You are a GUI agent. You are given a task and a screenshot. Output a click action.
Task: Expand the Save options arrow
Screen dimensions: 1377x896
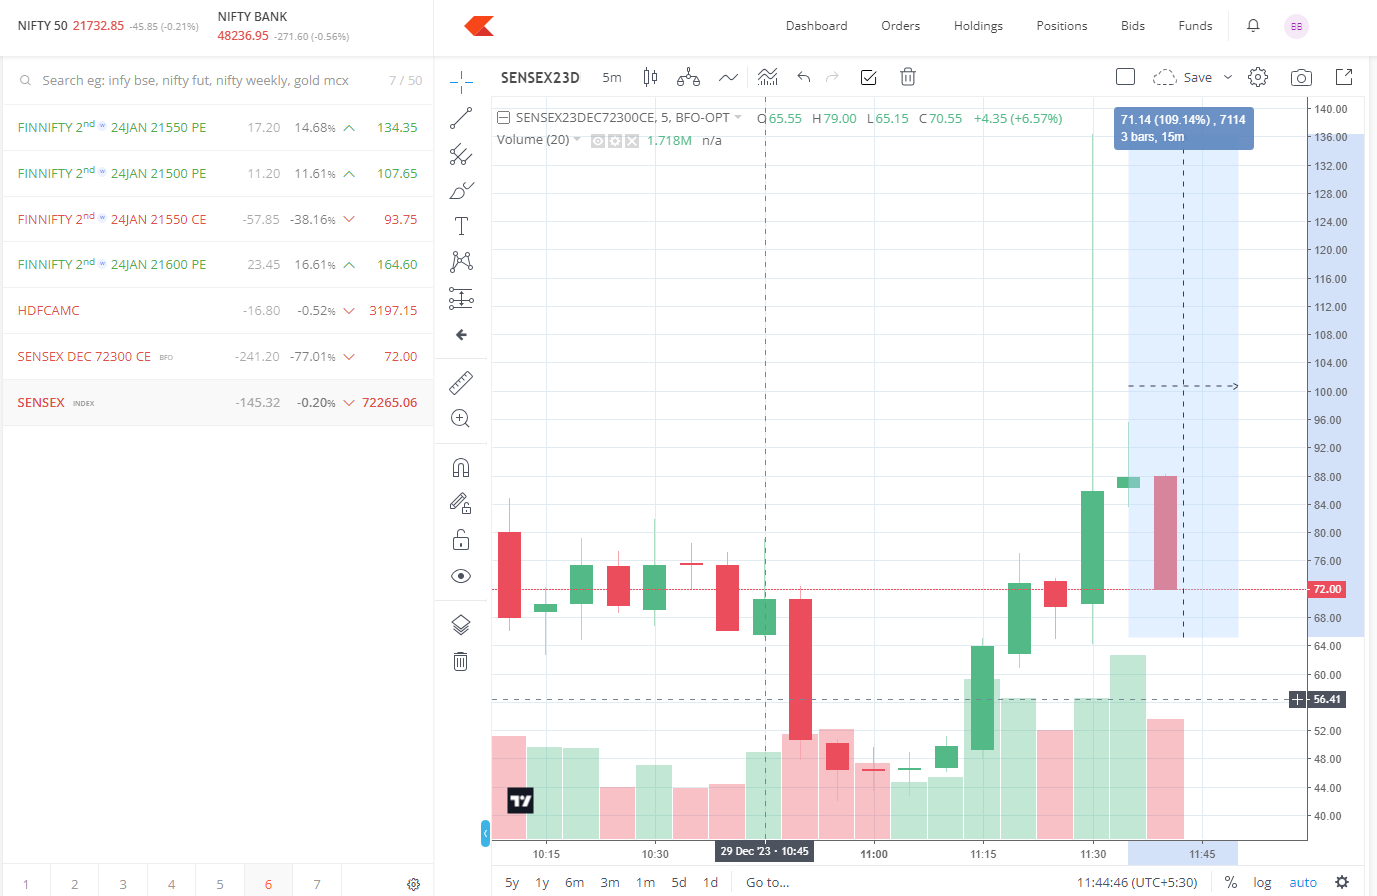point(1228,77)
